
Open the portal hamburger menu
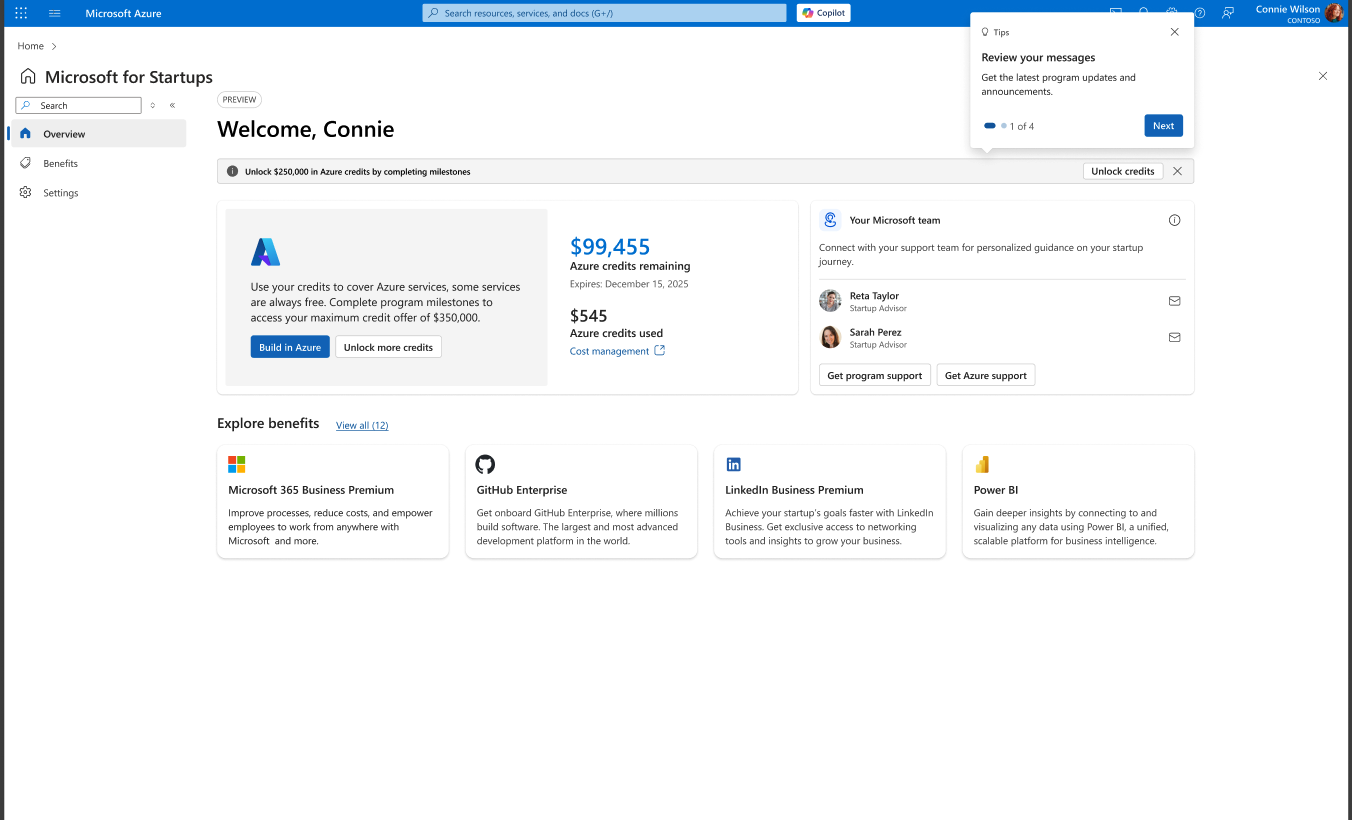click(55, 13)
